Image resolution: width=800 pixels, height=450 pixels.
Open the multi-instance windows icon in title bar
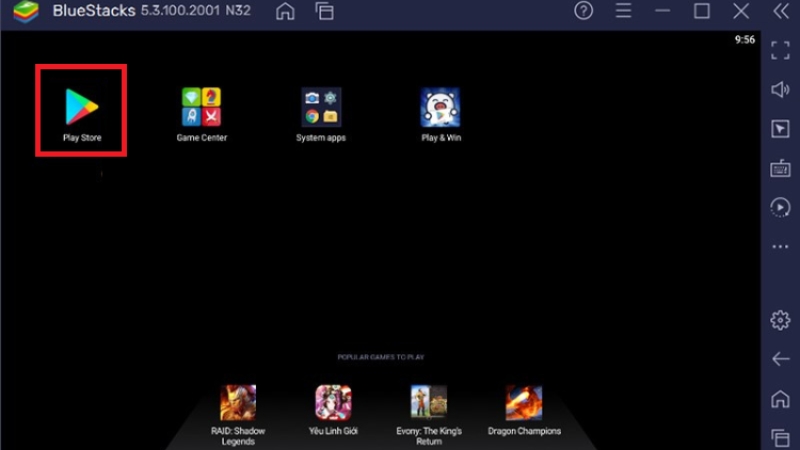pos(324,11)
